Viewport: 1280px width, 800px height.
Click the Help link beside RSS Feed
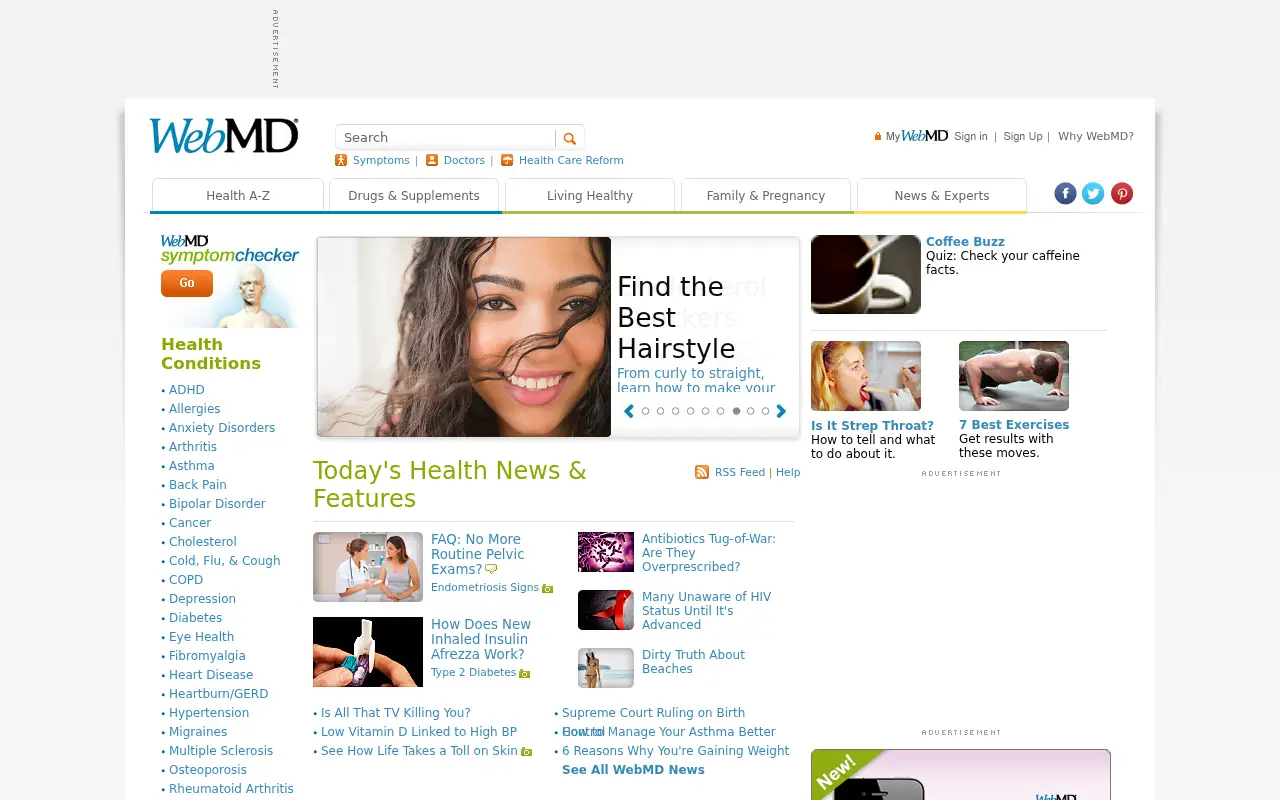pyautogui.click(x=788, y=472)
